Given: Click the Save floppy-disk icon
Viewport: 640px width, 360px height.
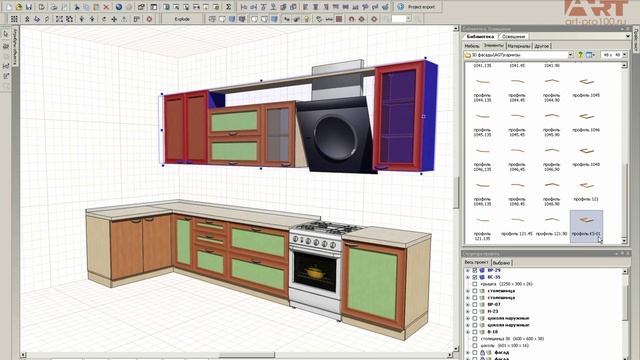Looking at the screenshot, I should click(x=29, y=7).
